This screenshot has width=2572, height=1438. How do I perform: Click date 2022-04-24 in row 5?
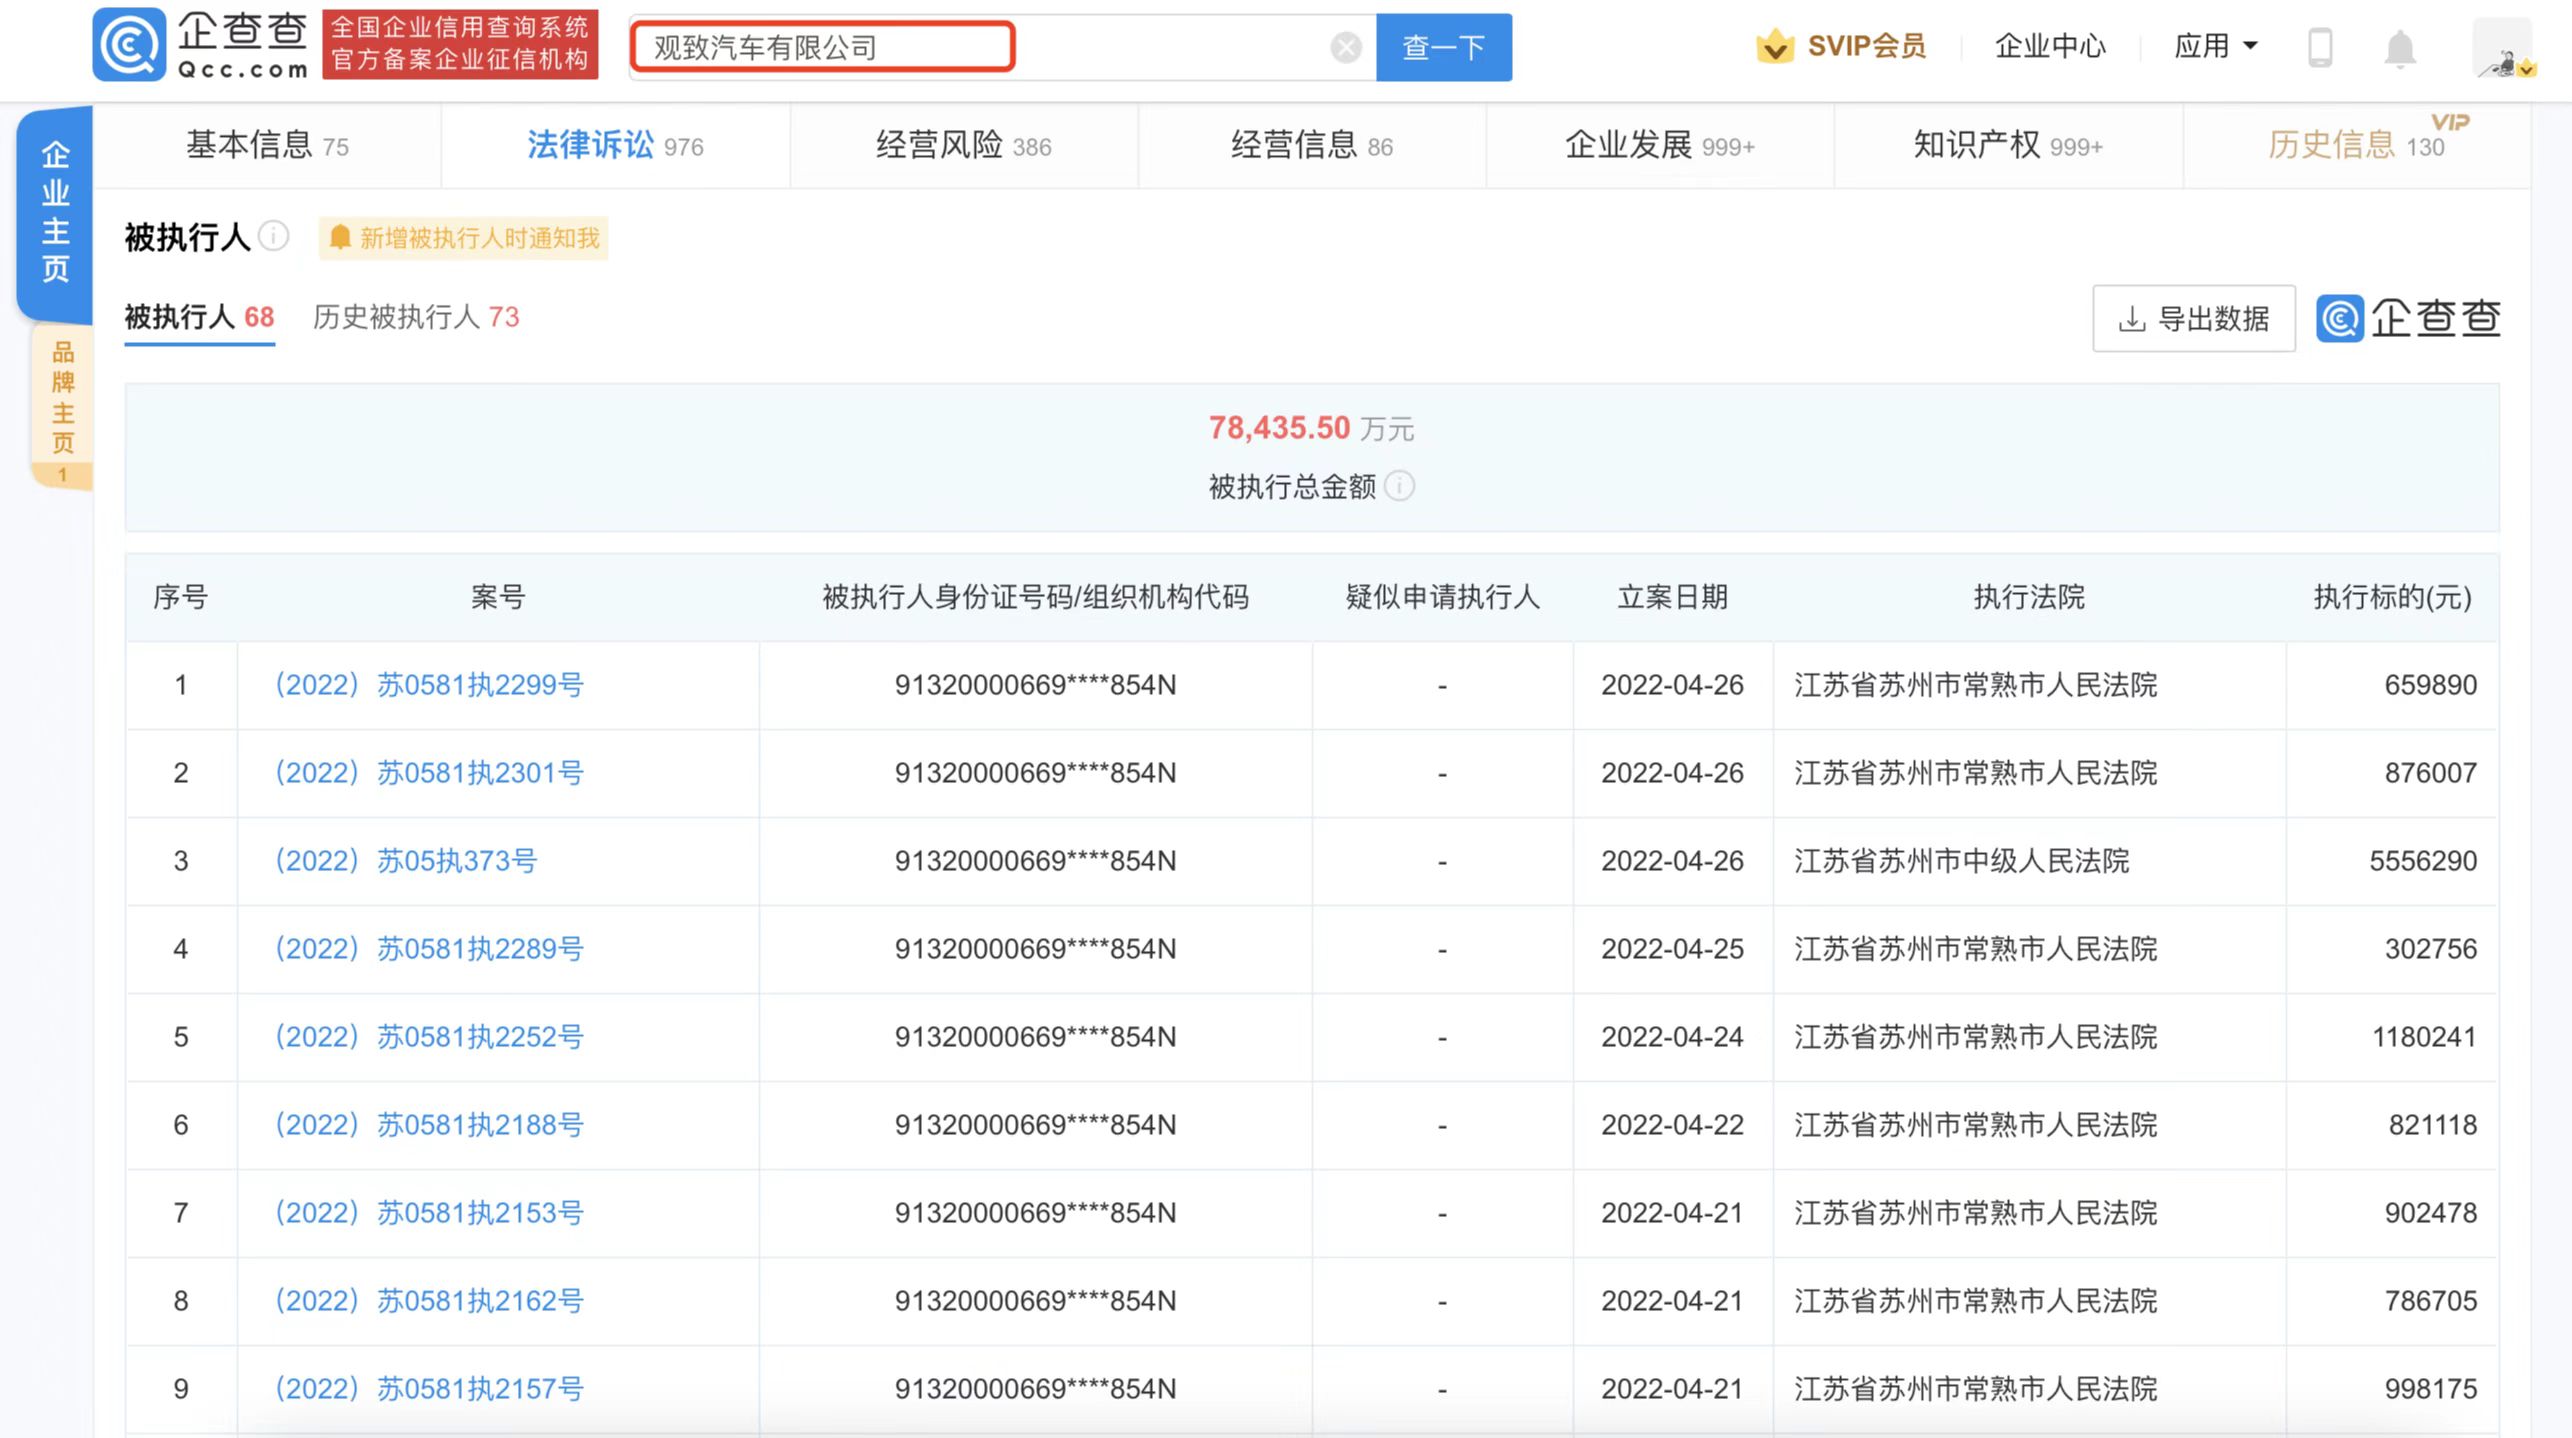point(1672,1037)
